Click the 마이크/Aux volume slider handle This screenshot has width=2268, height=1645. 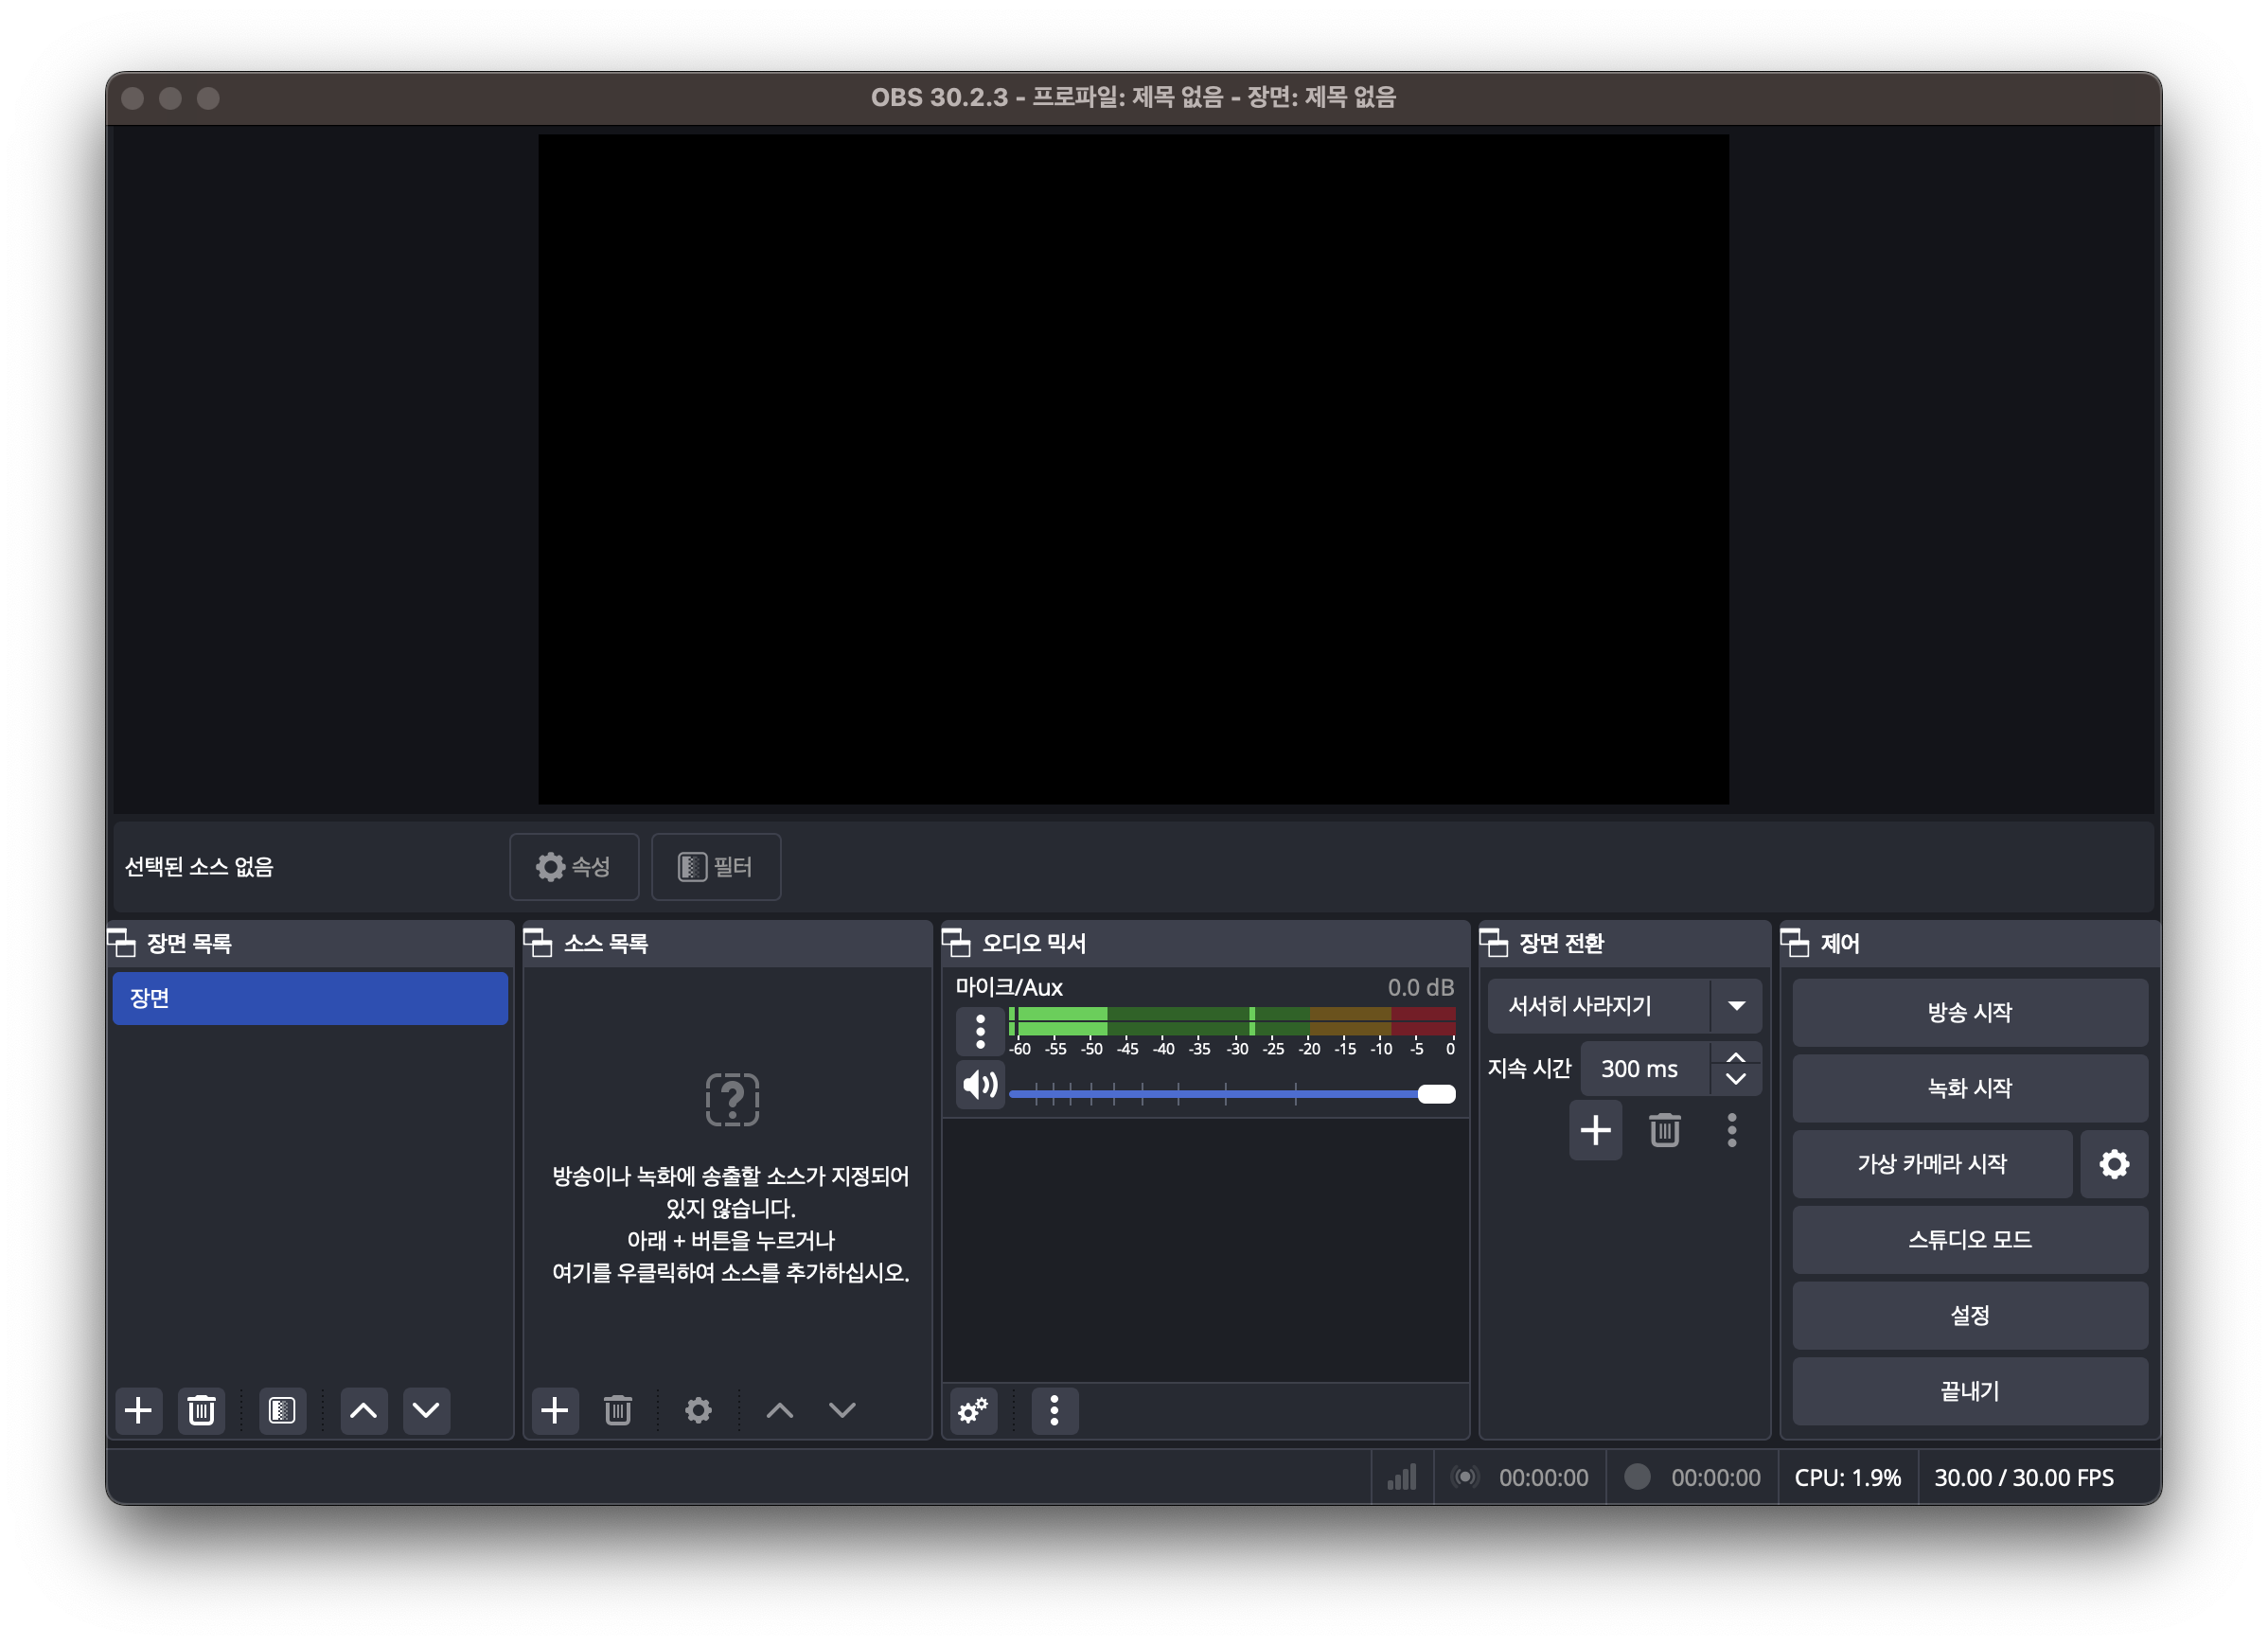[1436, 1094]
